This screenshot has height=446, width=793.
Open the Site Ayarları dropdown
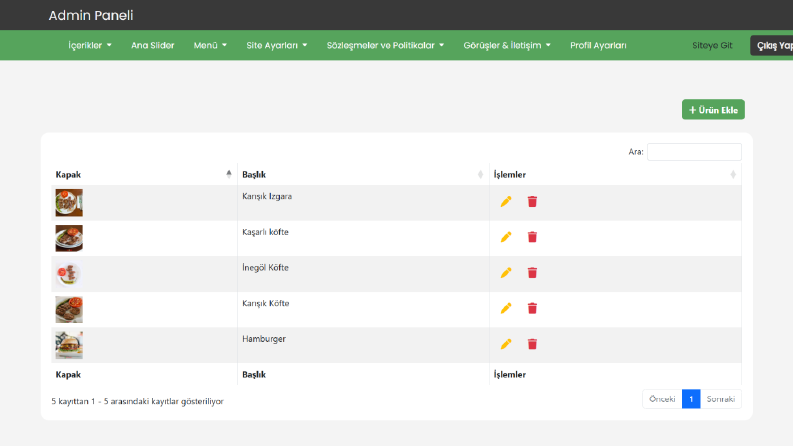[277, 46]
